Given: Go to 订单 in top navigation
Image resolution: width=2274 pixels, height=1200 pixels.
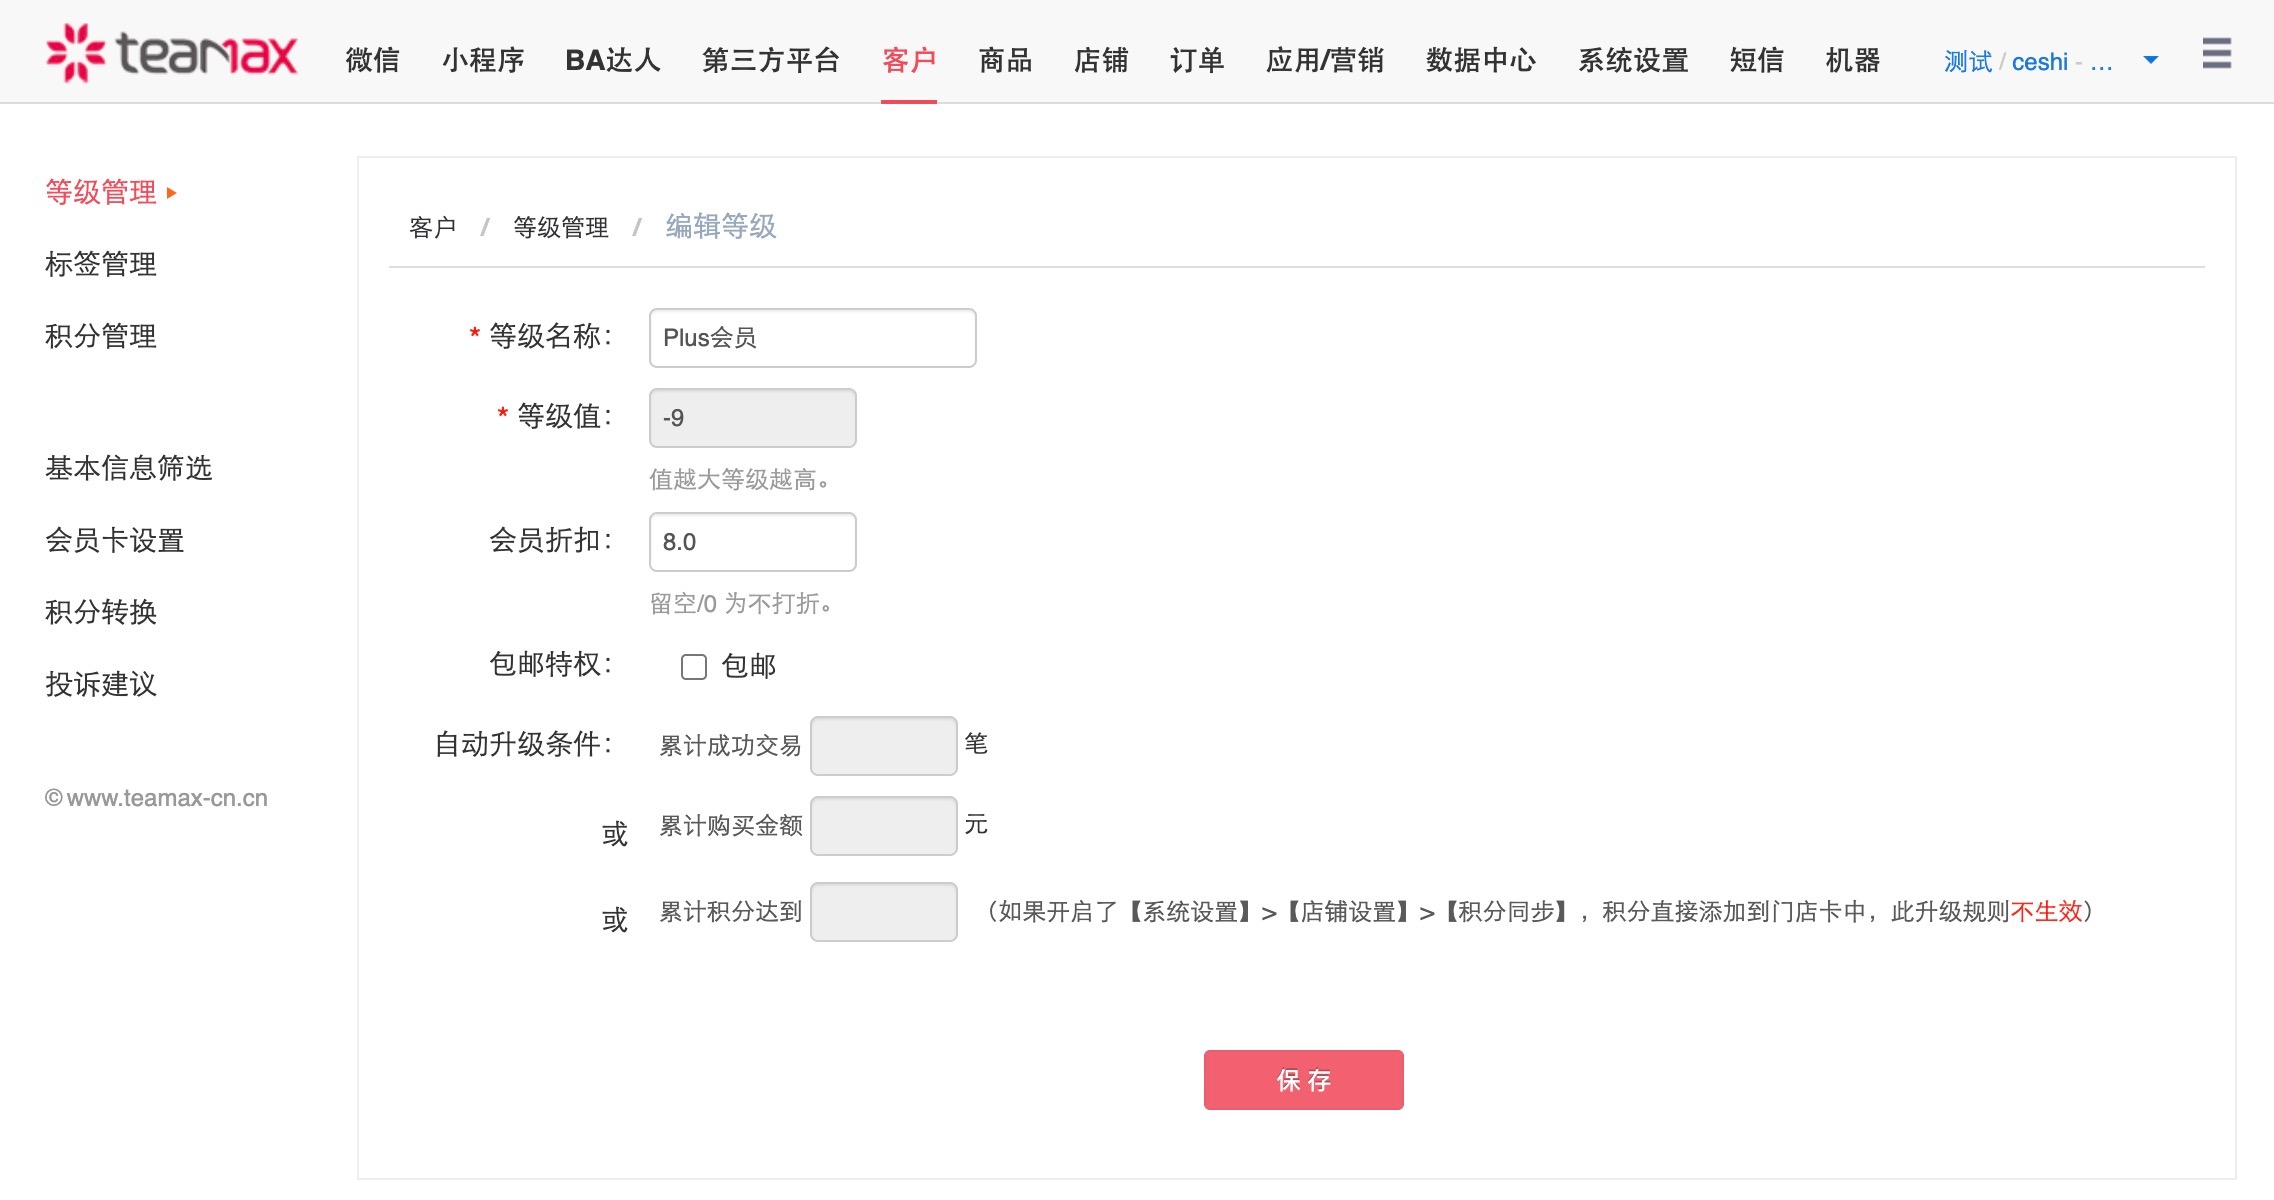Looking at the screenshot, I should point(1197,60).
